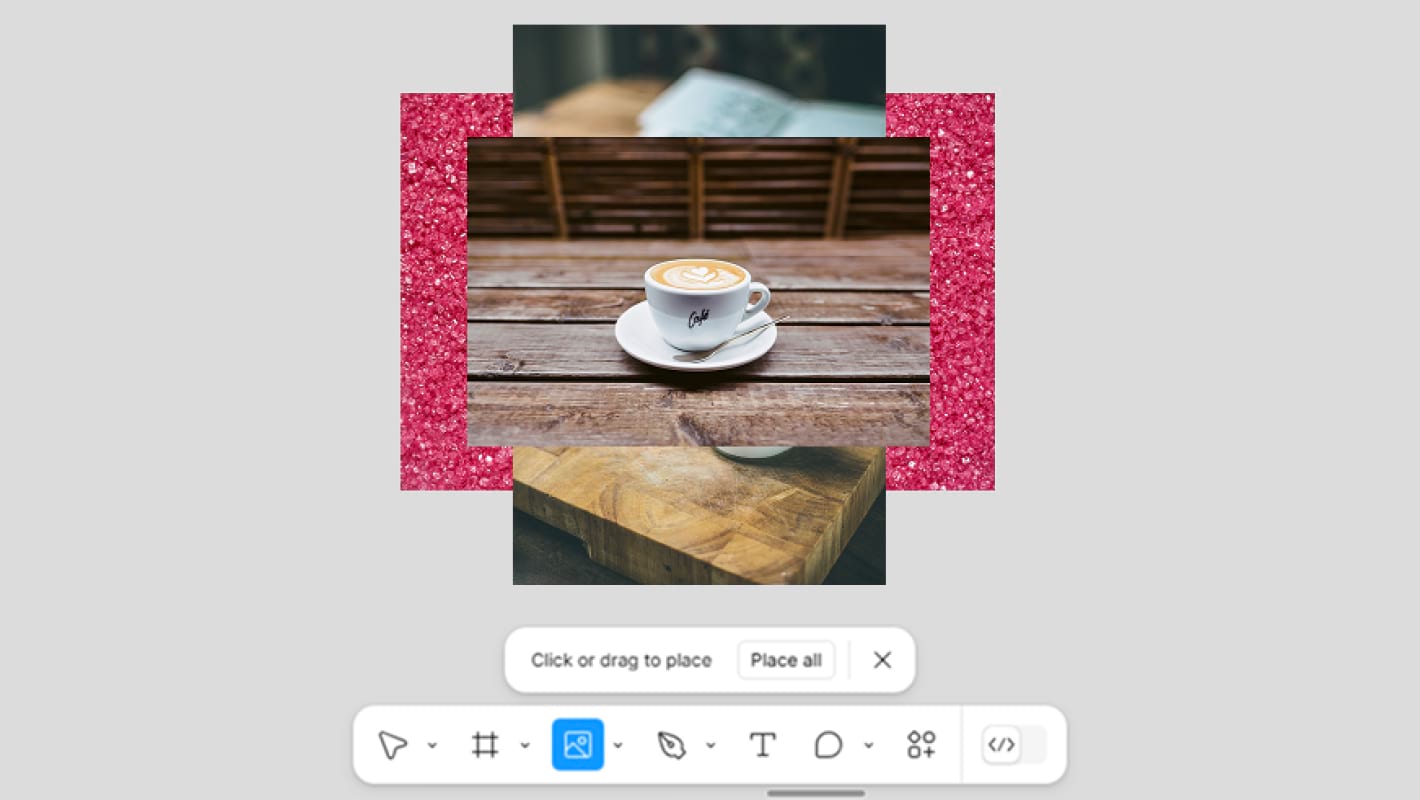
Task: Expand the Comment tool options chevron
Action: click(868, 745)
